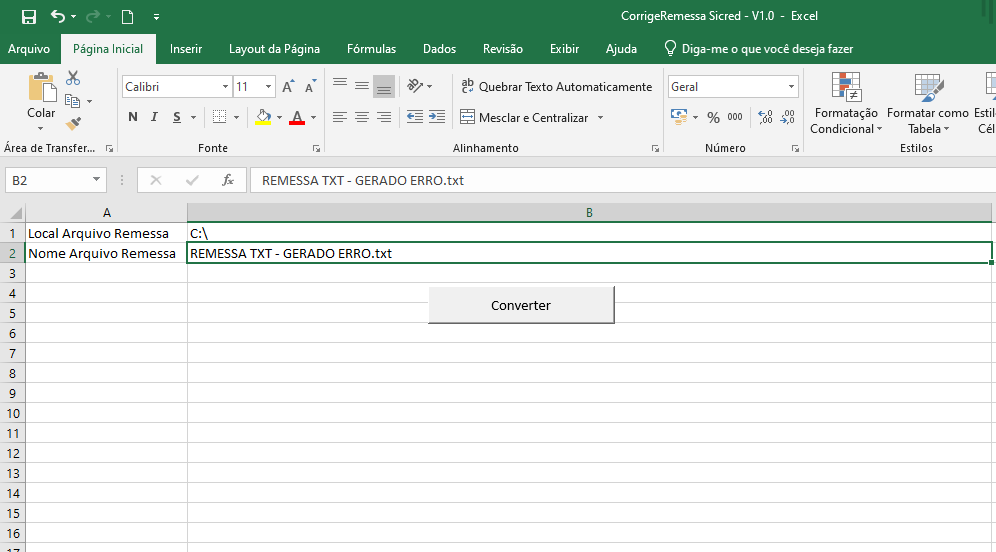Click the Cut scissors icon
The height and width of the screenshot is (552, 996).
click(x=73, y=78)
